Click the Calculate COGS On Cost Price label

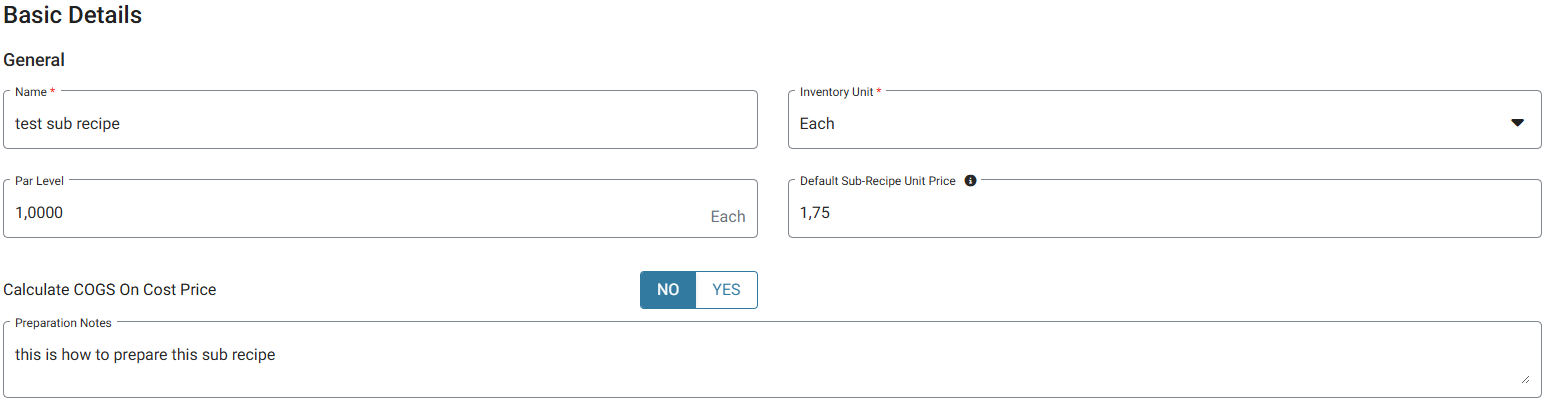click(110, 290)
